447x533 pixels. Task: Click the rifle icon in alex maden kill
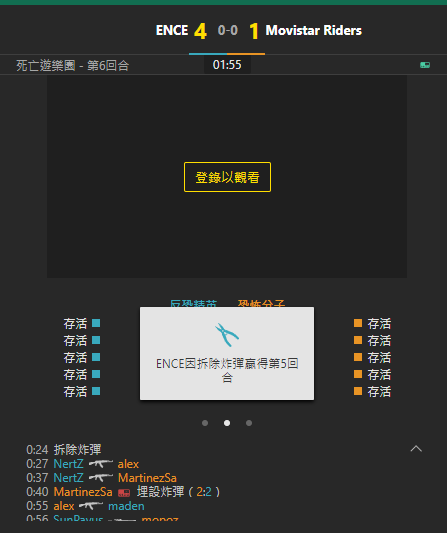(91, 506)
